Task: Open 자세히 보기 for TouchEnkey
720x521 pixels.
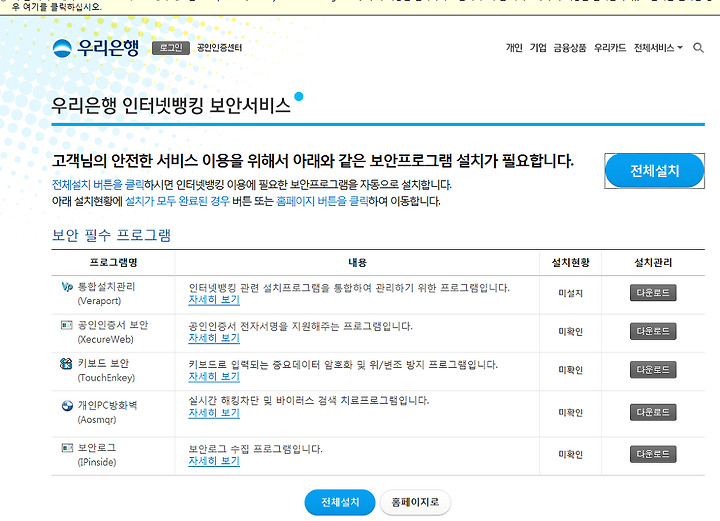Action: (214, 377)
